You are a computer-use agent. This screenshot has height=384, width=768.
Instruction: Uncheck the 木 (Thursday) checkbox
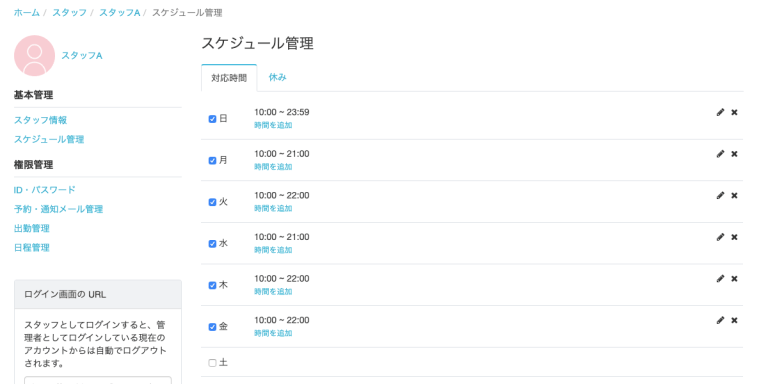coord(212,286)
